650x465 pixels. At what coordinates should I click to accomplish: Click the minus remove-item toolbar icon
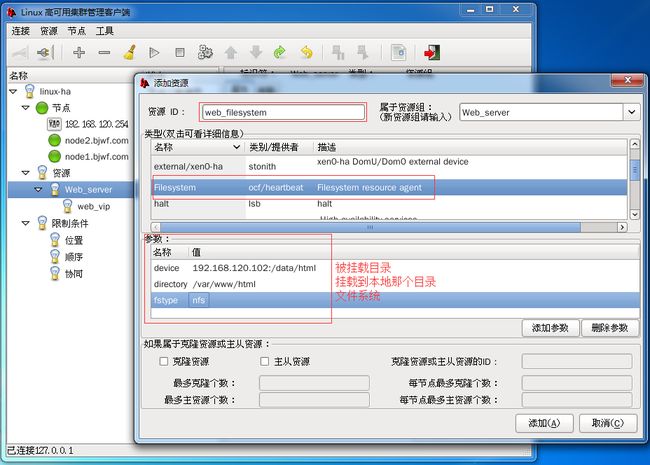pos(104,53)
